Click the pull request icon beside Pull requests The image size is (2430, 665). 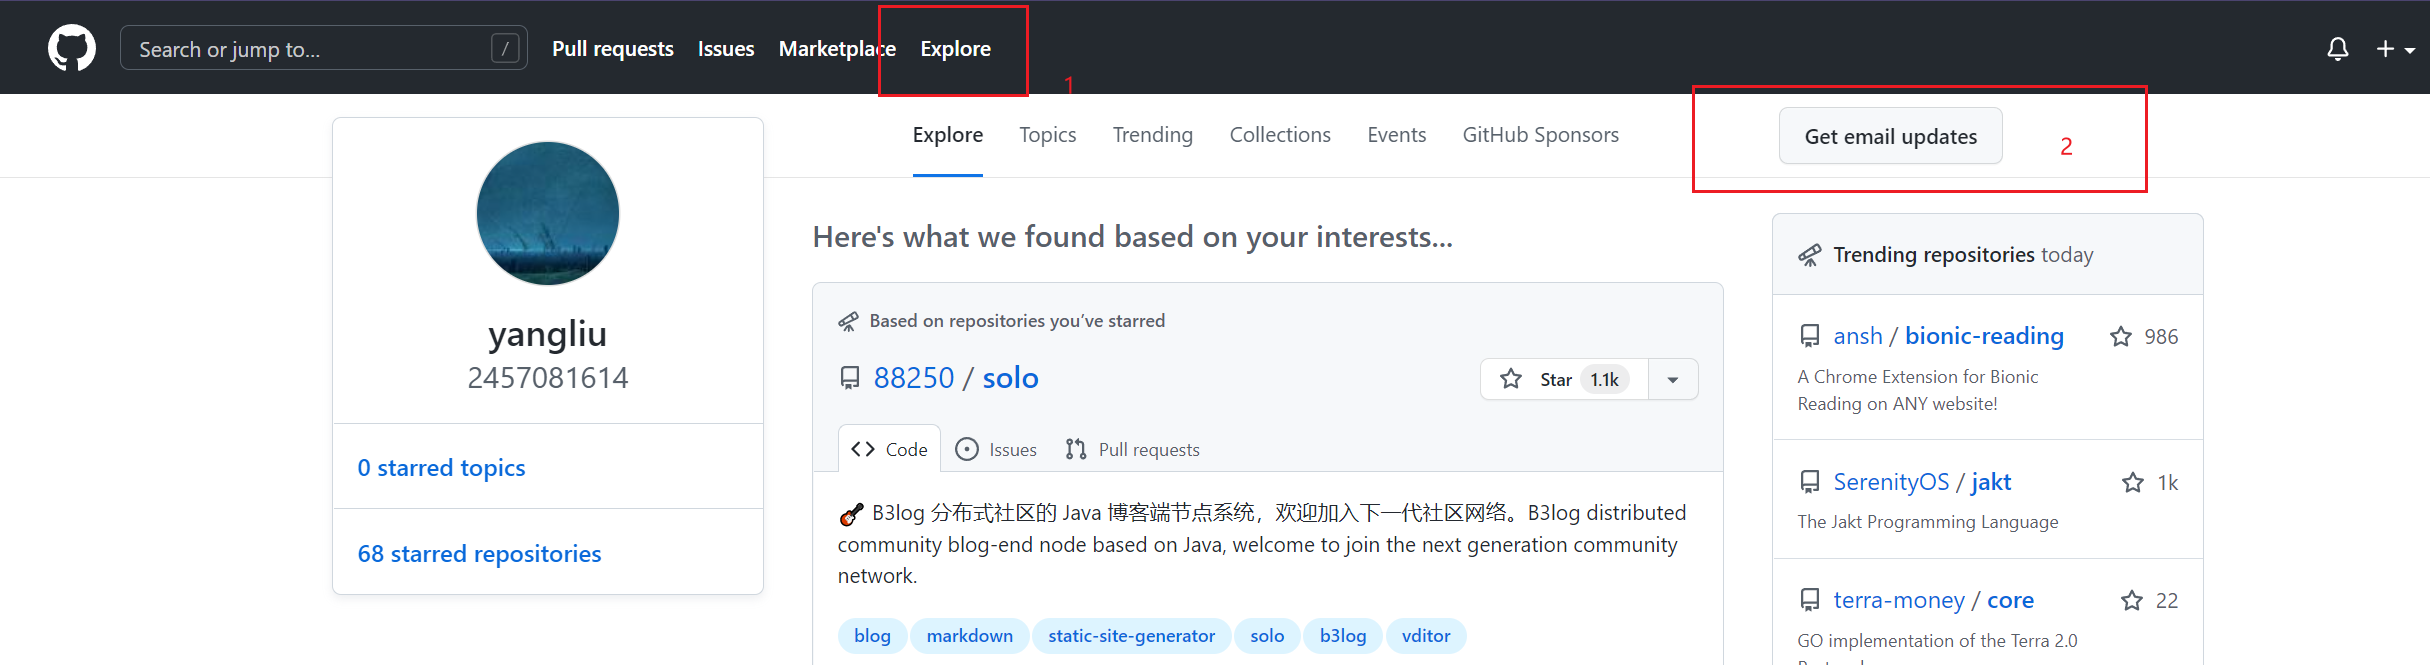[x=1076, y=449]
